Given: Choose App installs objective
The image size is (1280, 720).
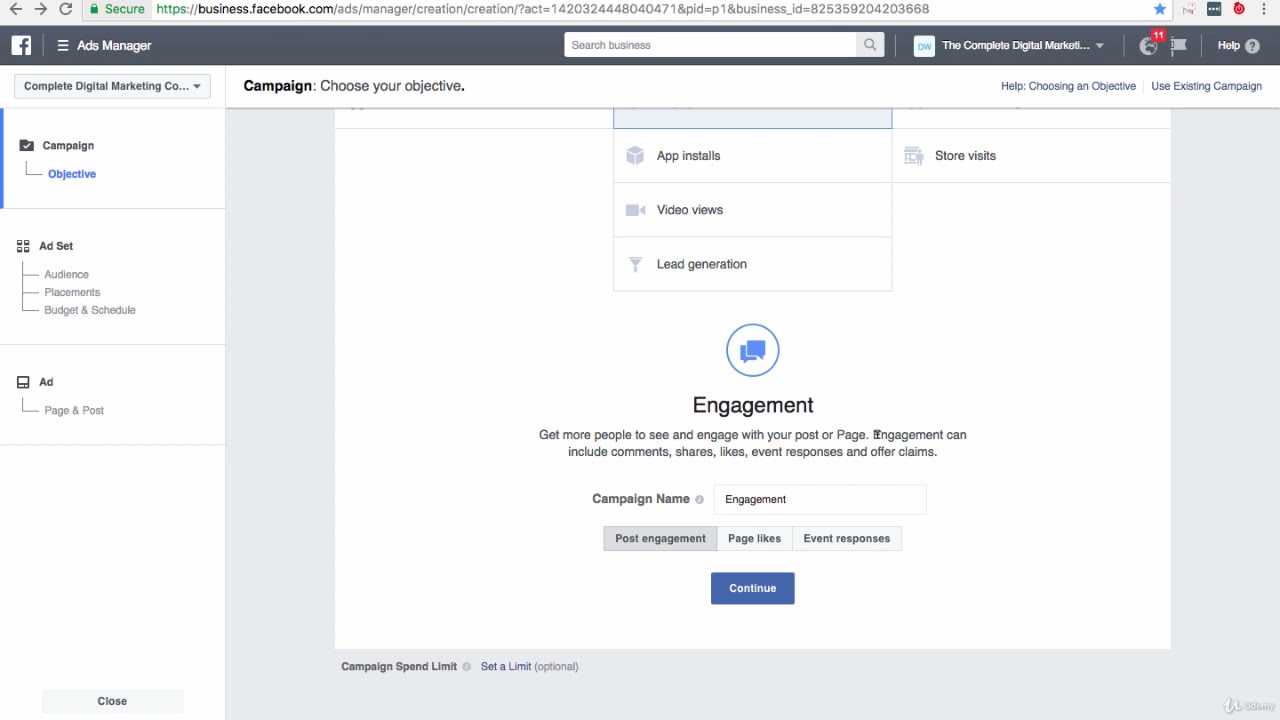Looking at the screenshot, I should pos(752,156).
